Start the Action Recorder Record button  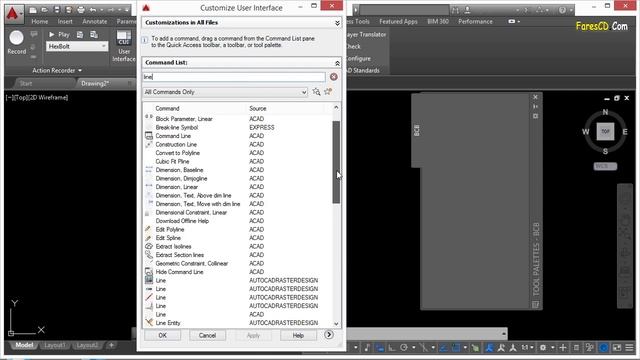(16, 42)
